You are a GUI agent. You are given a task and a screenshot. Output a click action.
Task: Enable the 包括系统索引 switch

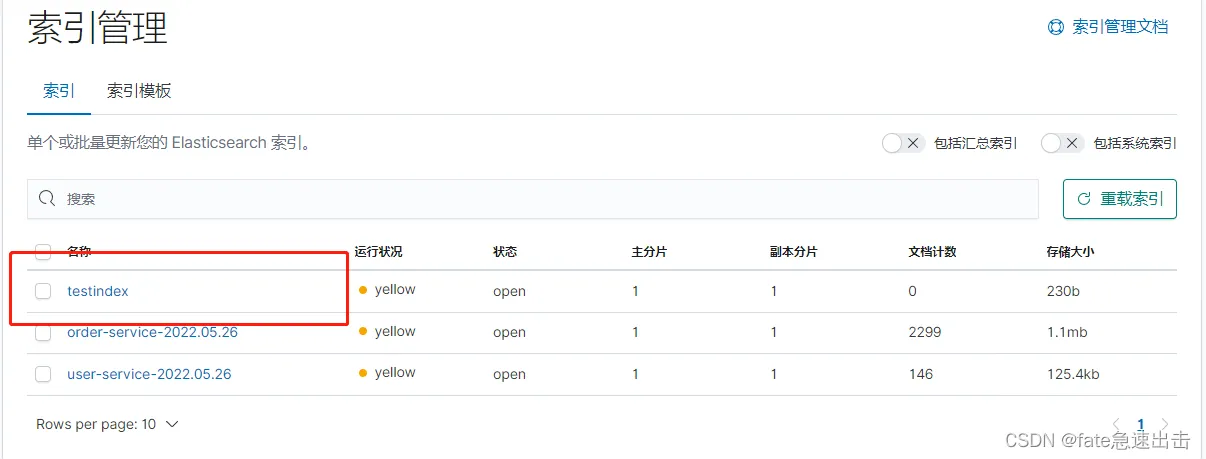[x=1062, y=143]
